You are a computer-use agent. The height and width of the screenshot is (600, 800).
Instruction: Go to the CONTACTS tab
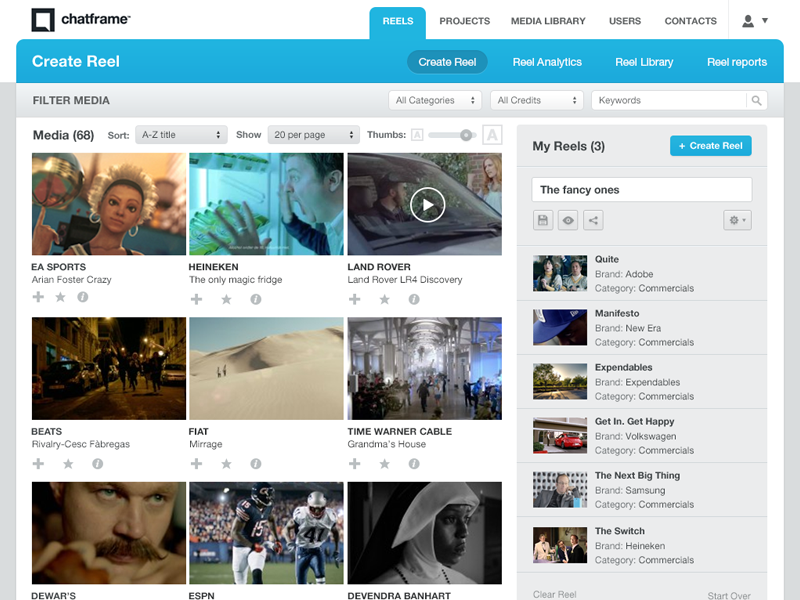[x=690, y=21]
